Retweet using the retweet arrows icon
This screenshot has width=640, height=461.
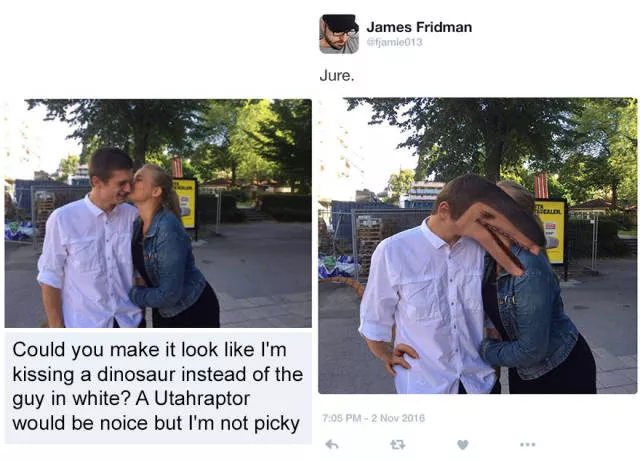398,444
